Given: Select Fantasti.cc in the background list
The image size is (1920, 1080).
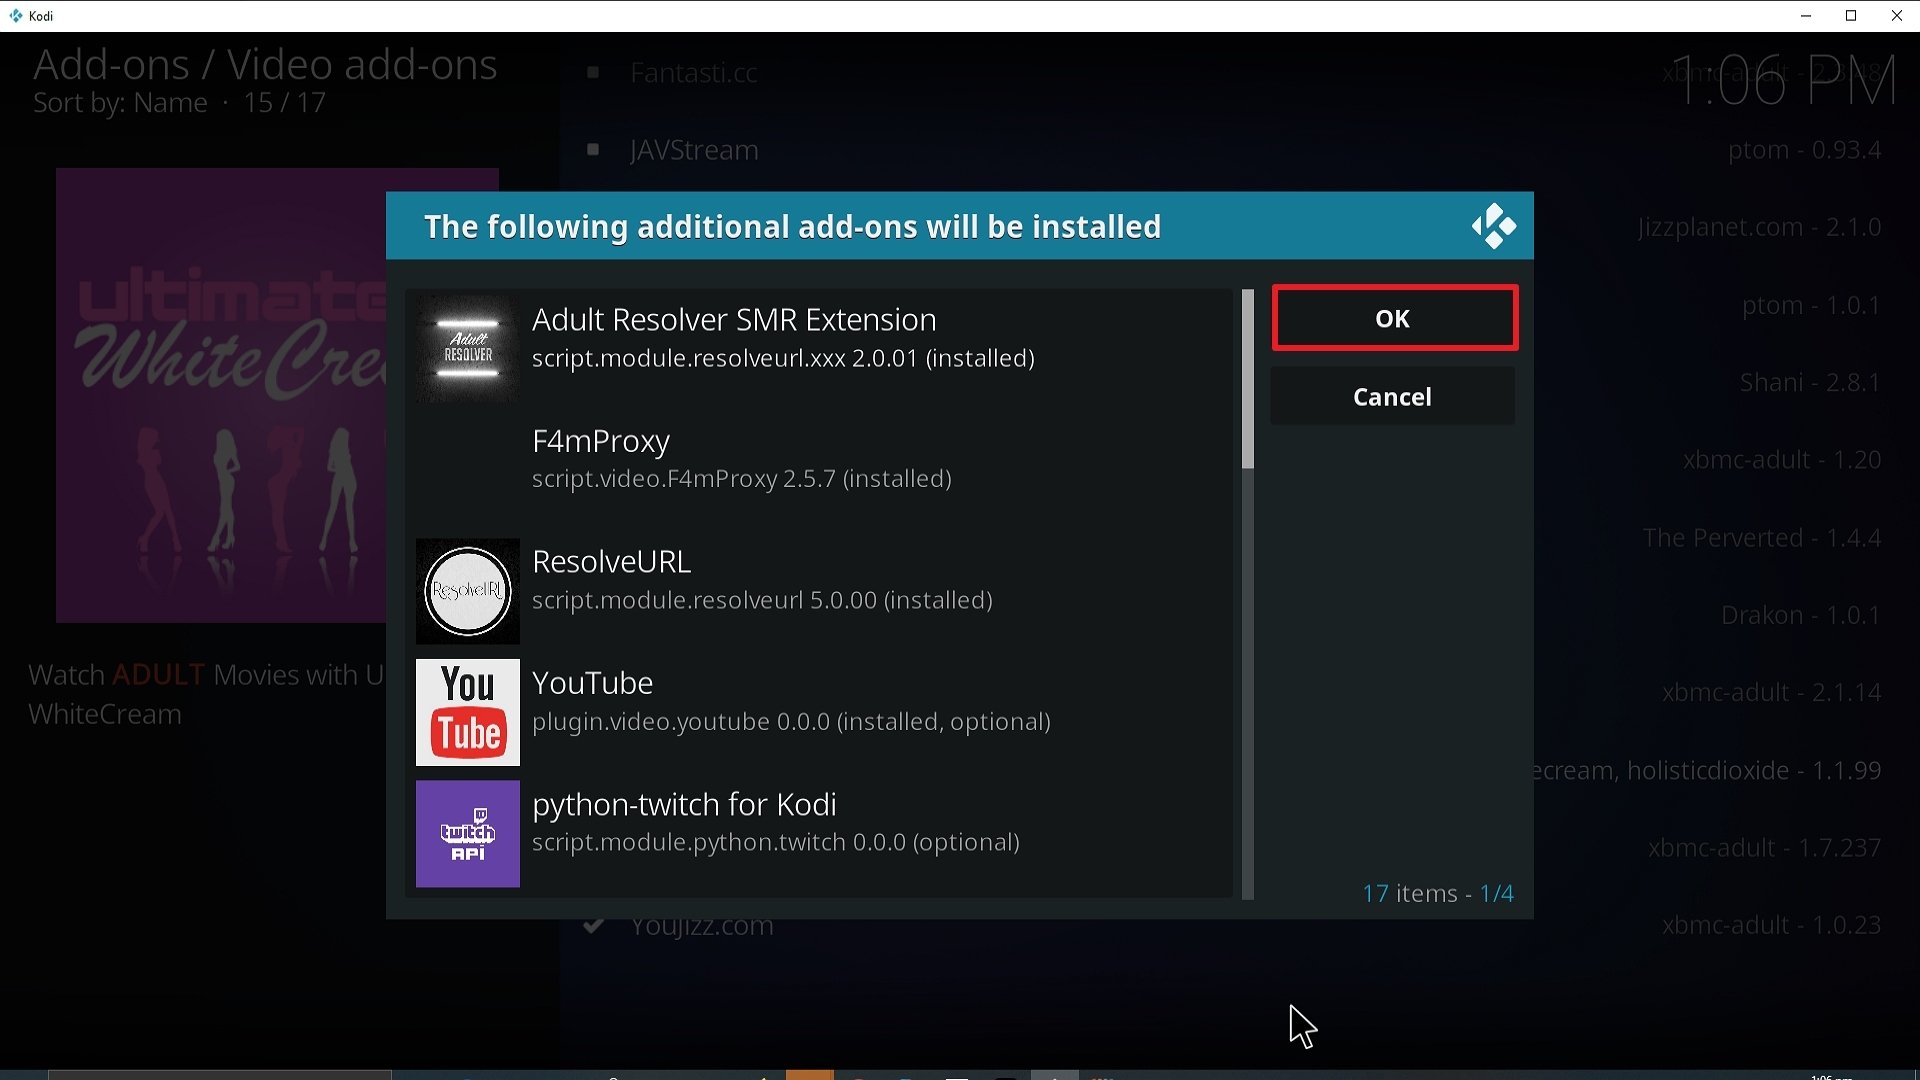Looking at the screenshot, I should point(693,73).
